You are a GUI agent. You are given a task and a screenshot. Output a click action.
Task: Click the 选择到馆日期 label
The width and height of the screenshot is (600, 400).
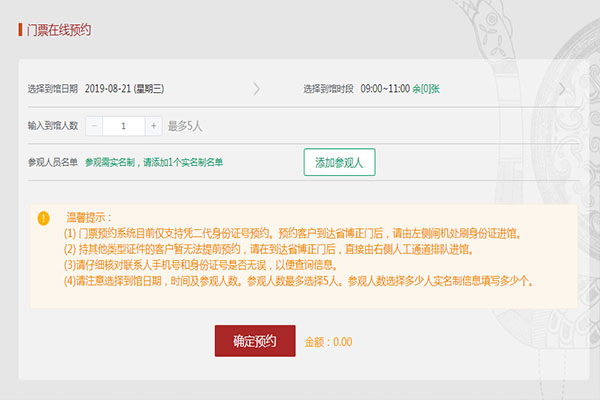click(52, 89)
